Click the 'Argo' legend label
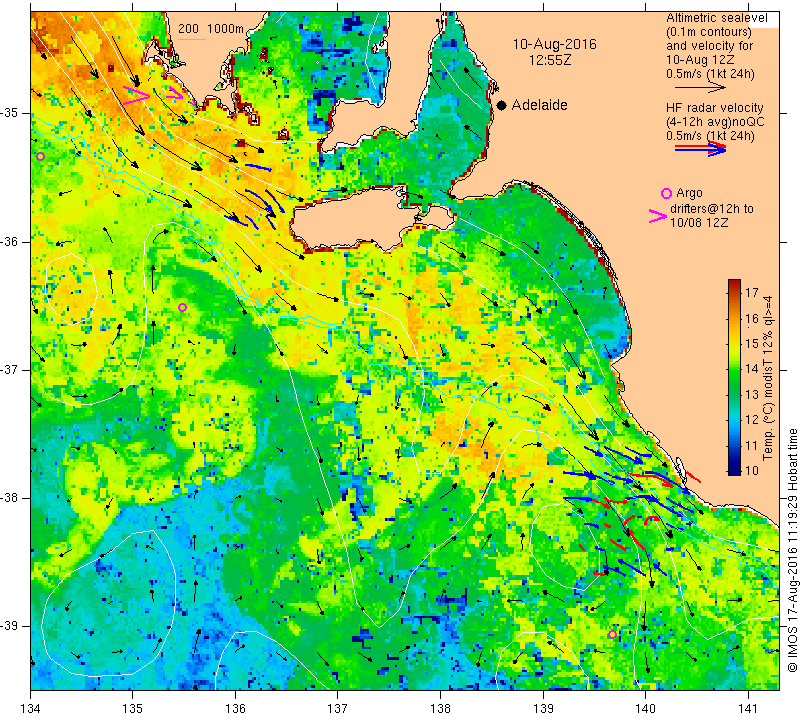 pyautogui.click(x=689, y=193)
